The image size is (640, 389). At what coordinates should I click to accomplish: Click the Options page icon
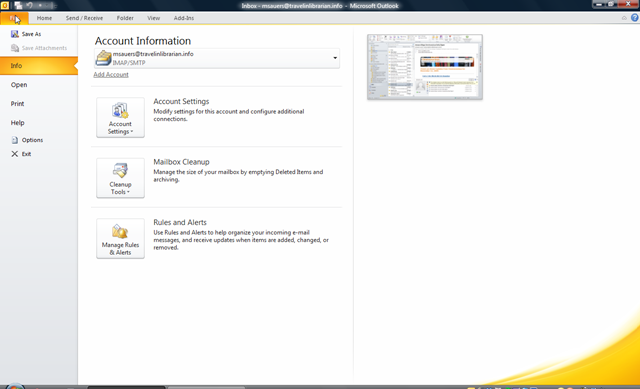[15, 140]
